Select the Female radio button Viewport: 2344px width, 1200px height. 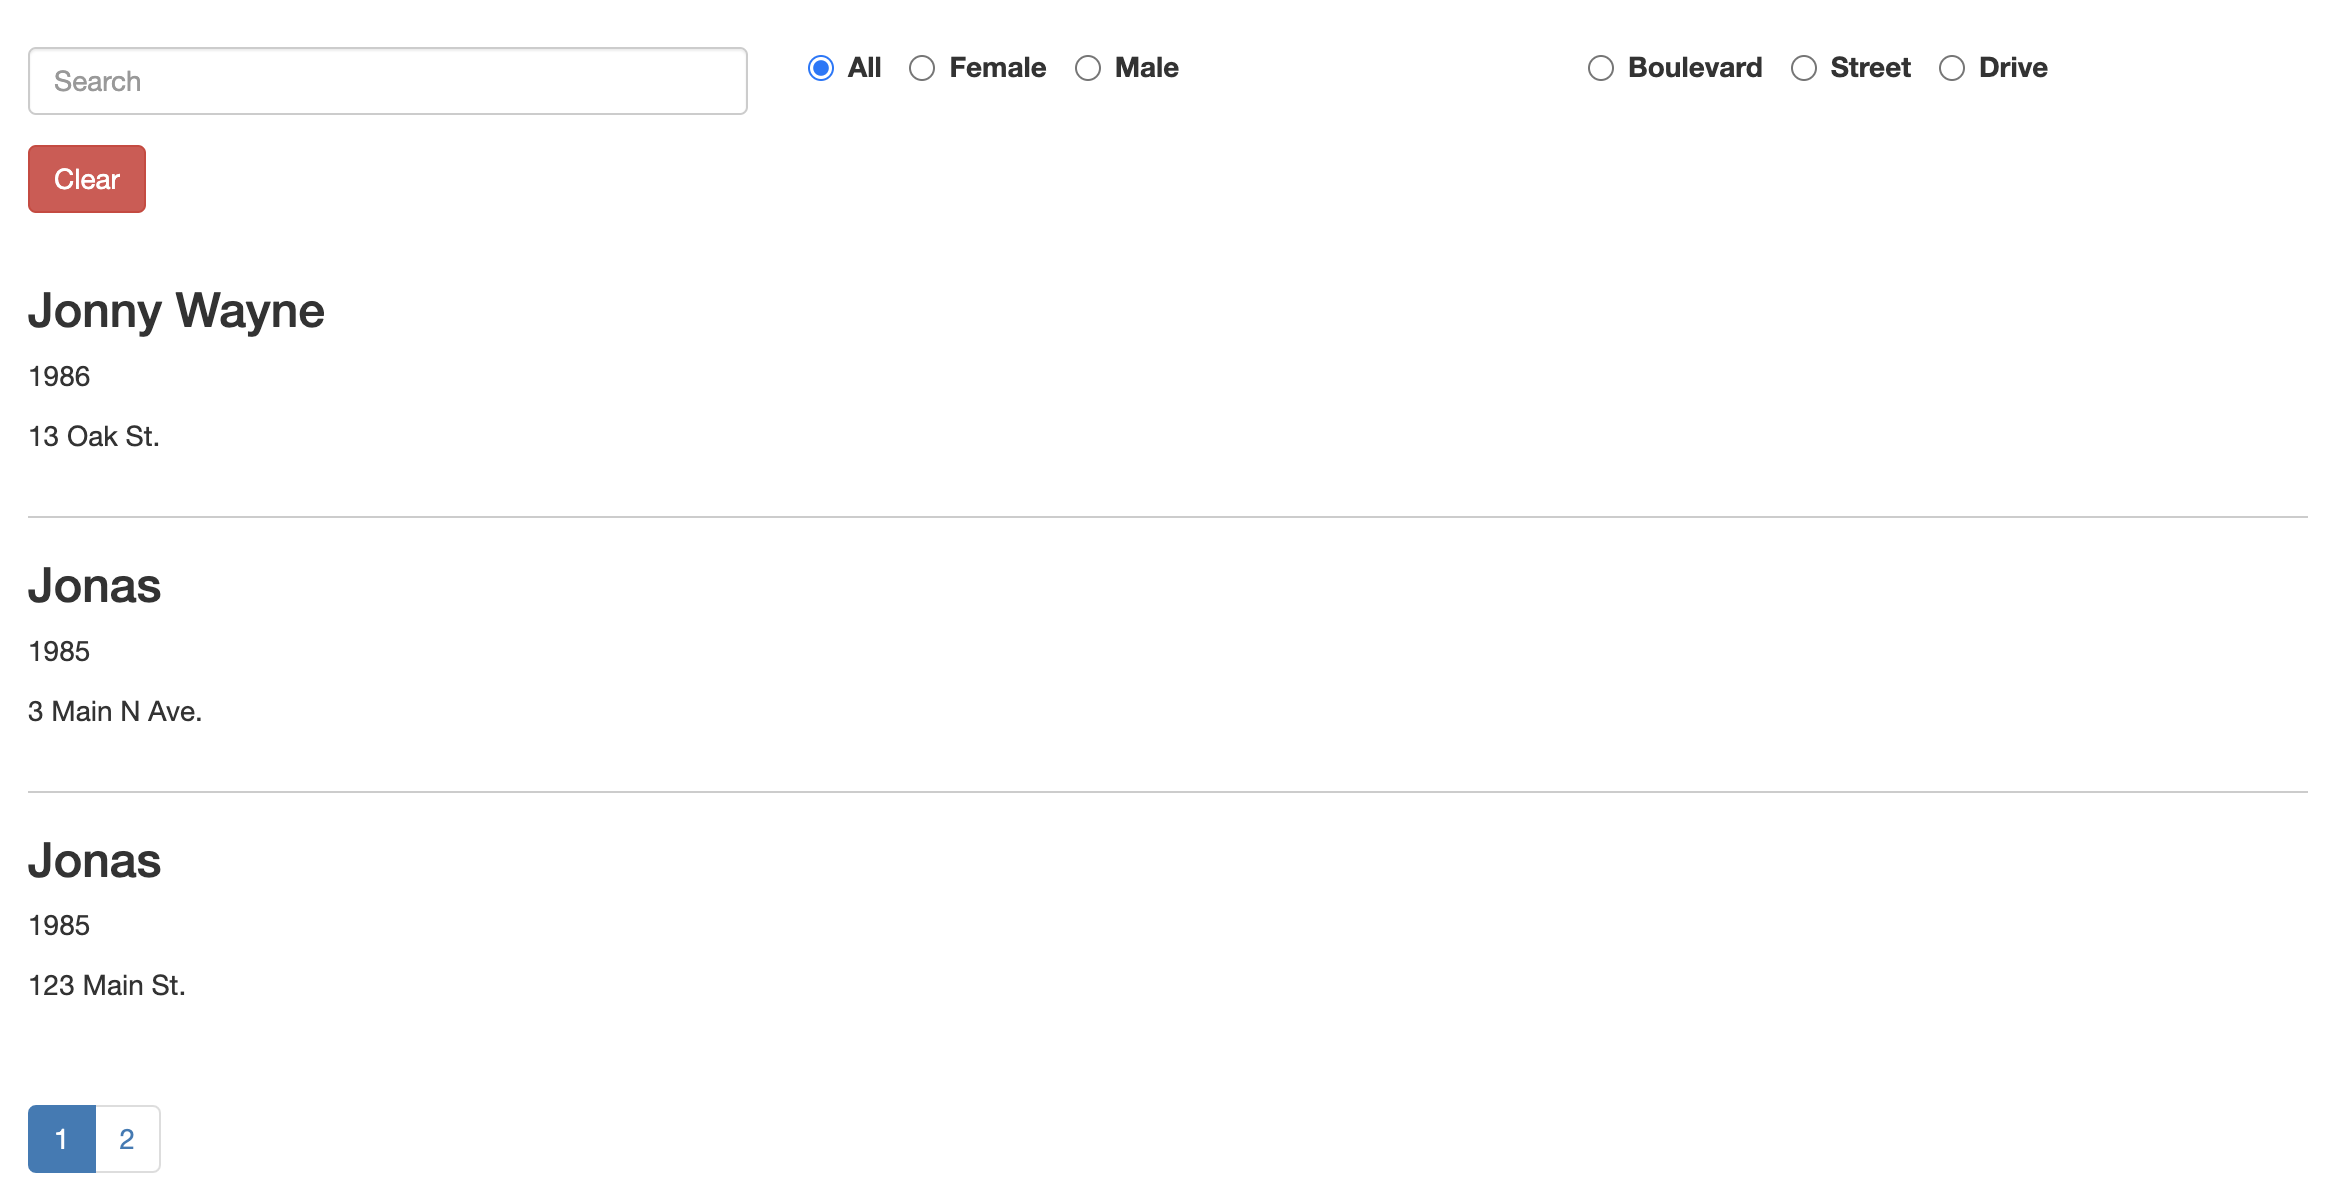(x=921, y=67)
